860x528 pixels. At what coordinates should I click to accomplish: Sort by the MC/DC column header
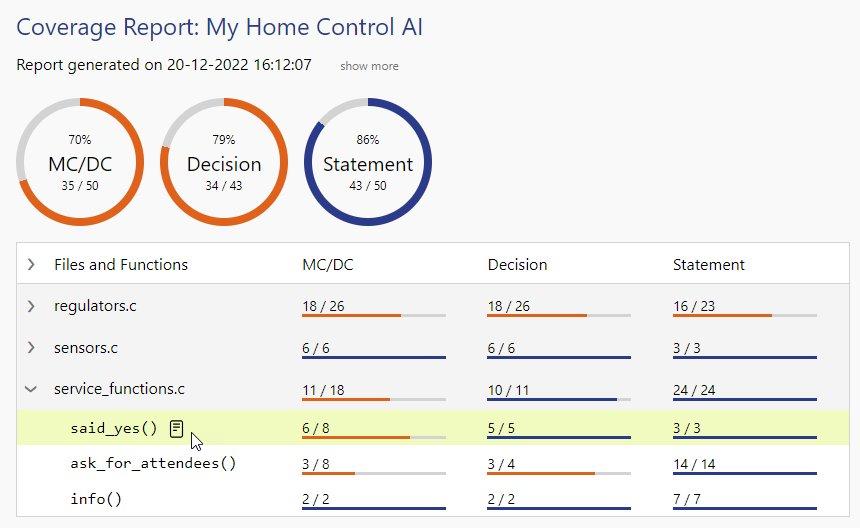(328, 265)
